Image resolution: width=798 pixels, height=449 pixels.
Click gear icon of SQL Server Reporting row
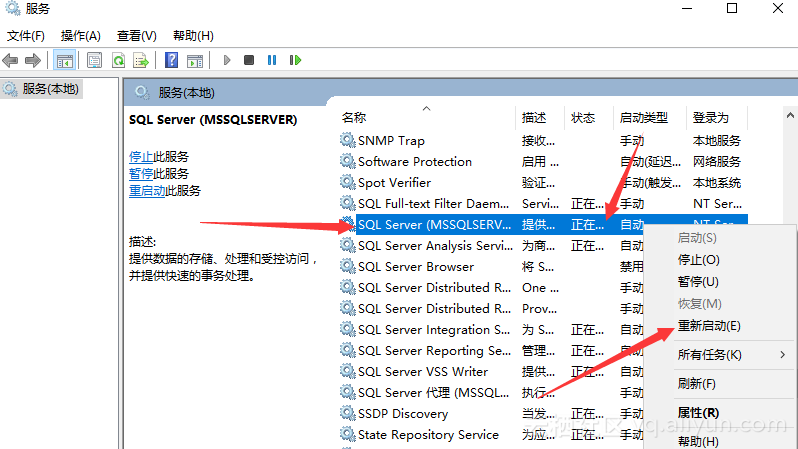[x=348, y=350]
